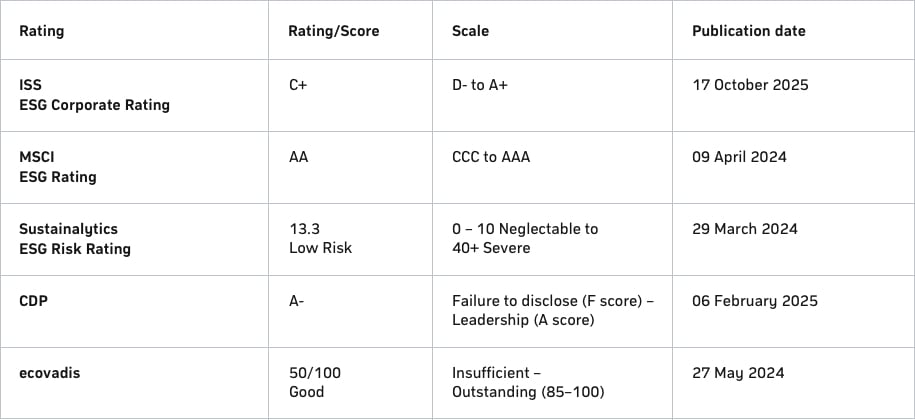Click the CDP rating name cell

34,301
